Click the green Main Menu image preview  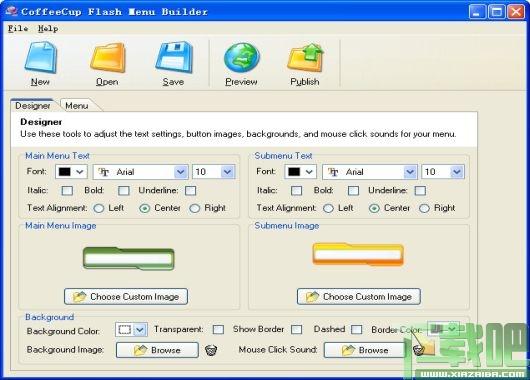[129, 259]
